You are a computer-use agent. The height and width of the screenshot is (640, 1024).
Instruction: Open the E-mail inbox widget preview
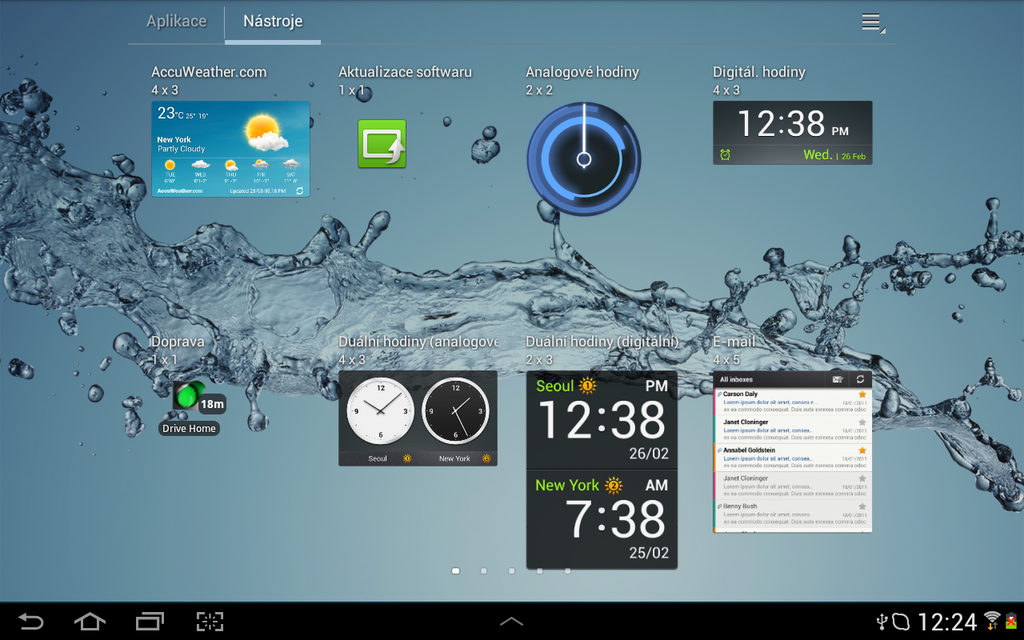click(792, 450)
